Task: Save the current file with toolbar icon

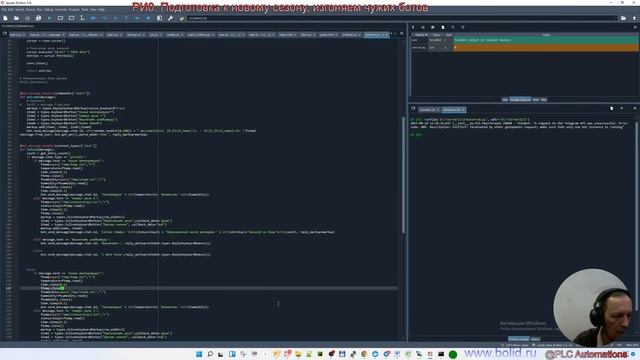Action: pyautogui.click(x=27, y=18)
